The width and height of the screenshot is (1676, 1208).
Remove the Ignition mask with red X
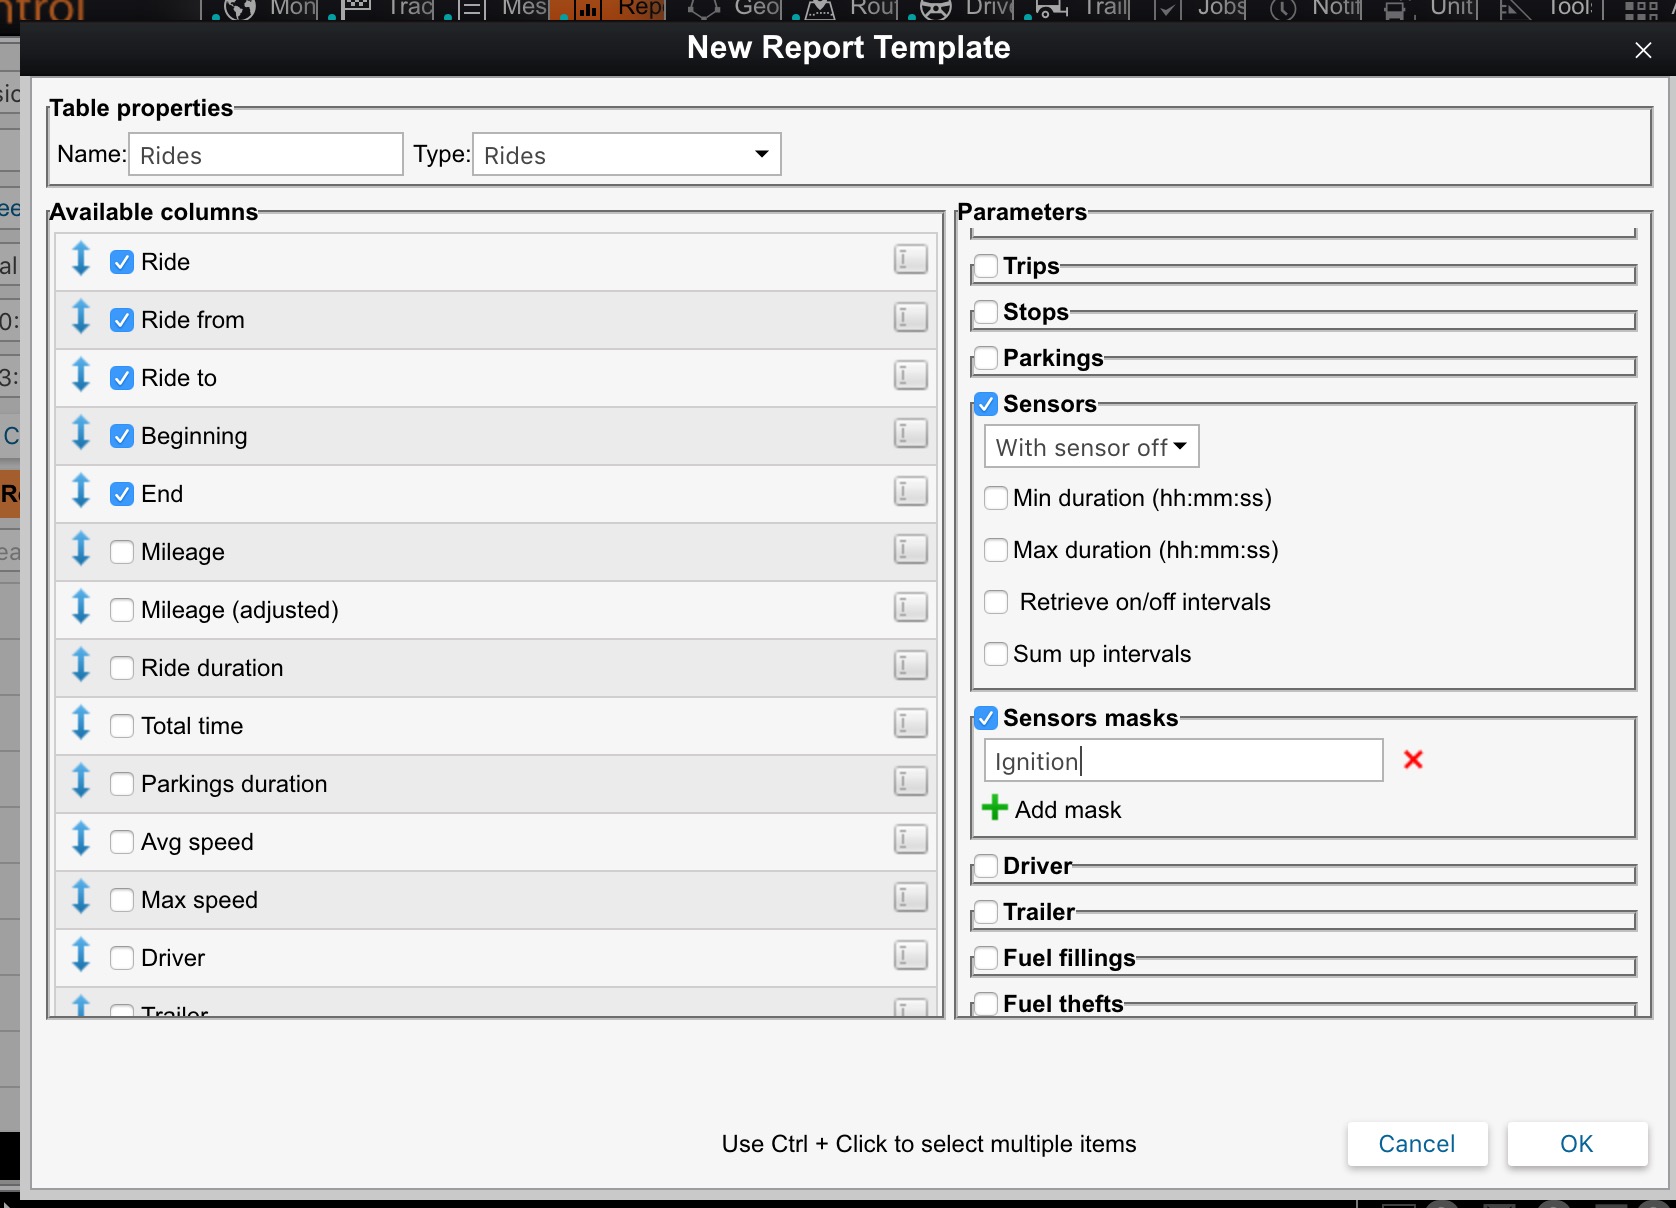[1413, 760]
